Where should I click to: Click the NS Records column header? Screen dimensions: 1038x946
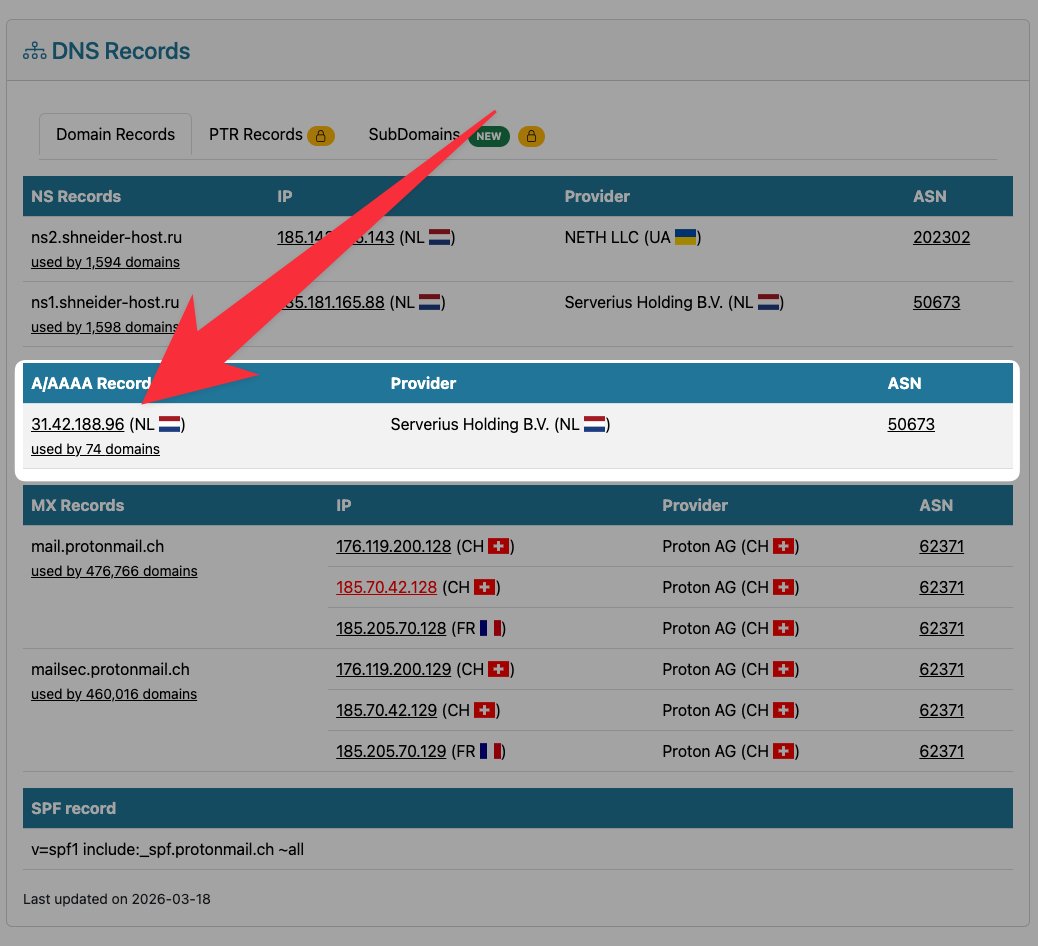(x=76, y=196)
